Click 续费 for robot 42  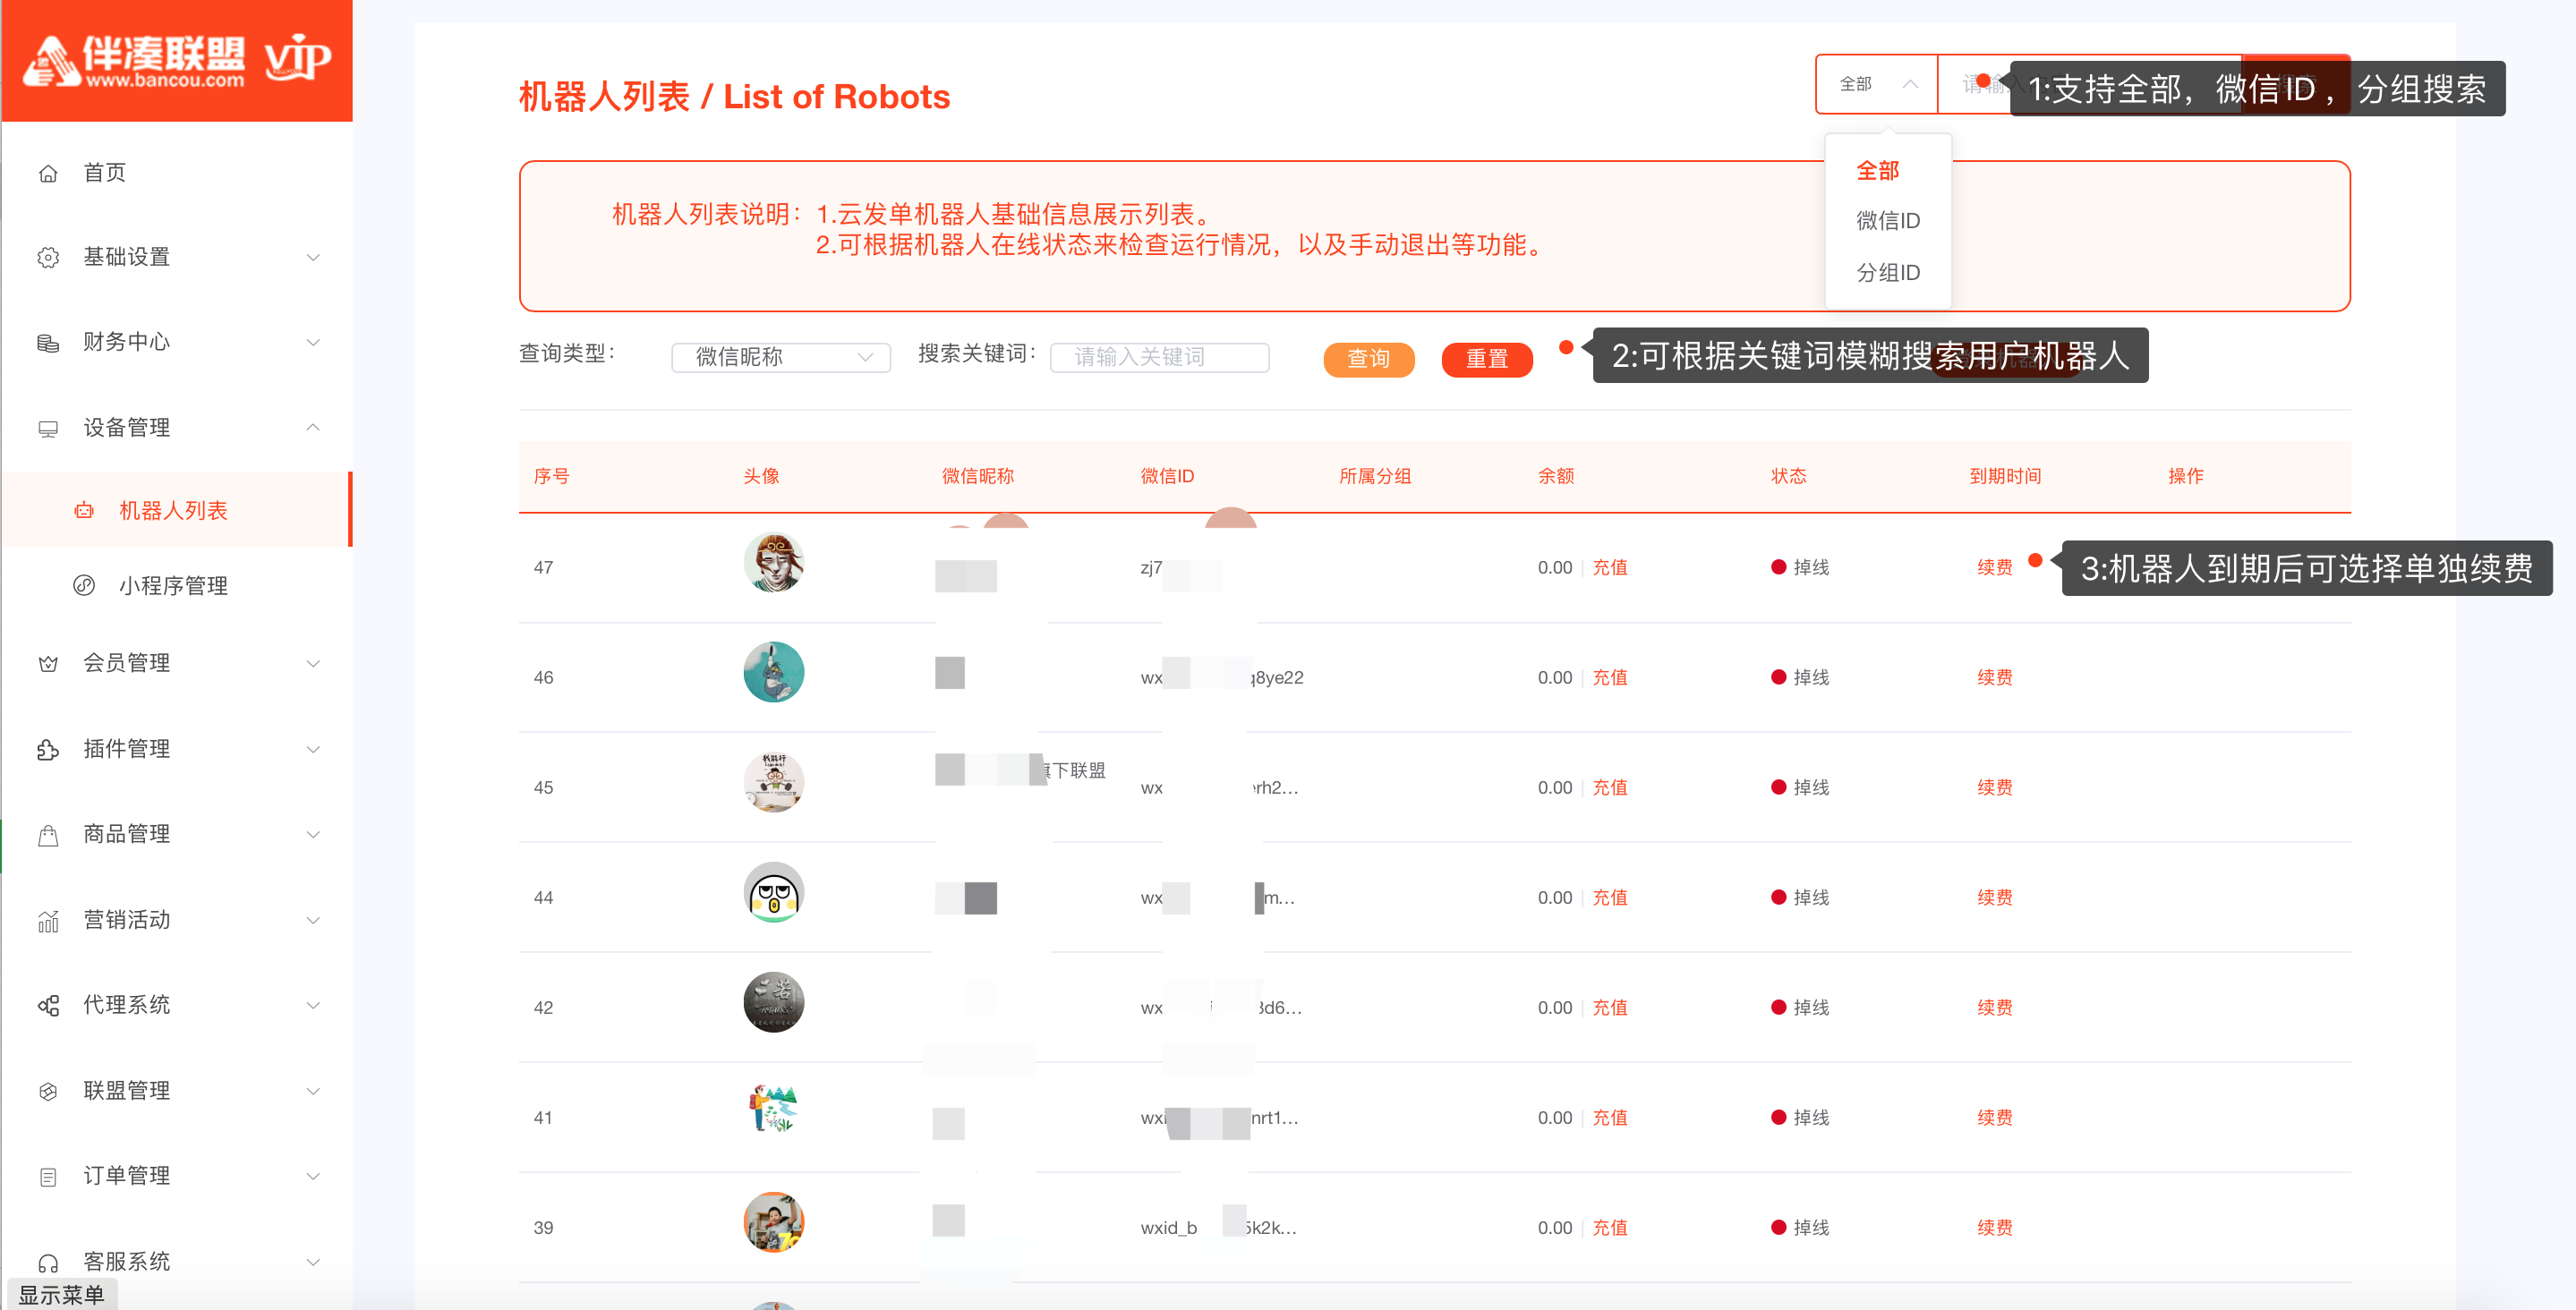1995,1008
